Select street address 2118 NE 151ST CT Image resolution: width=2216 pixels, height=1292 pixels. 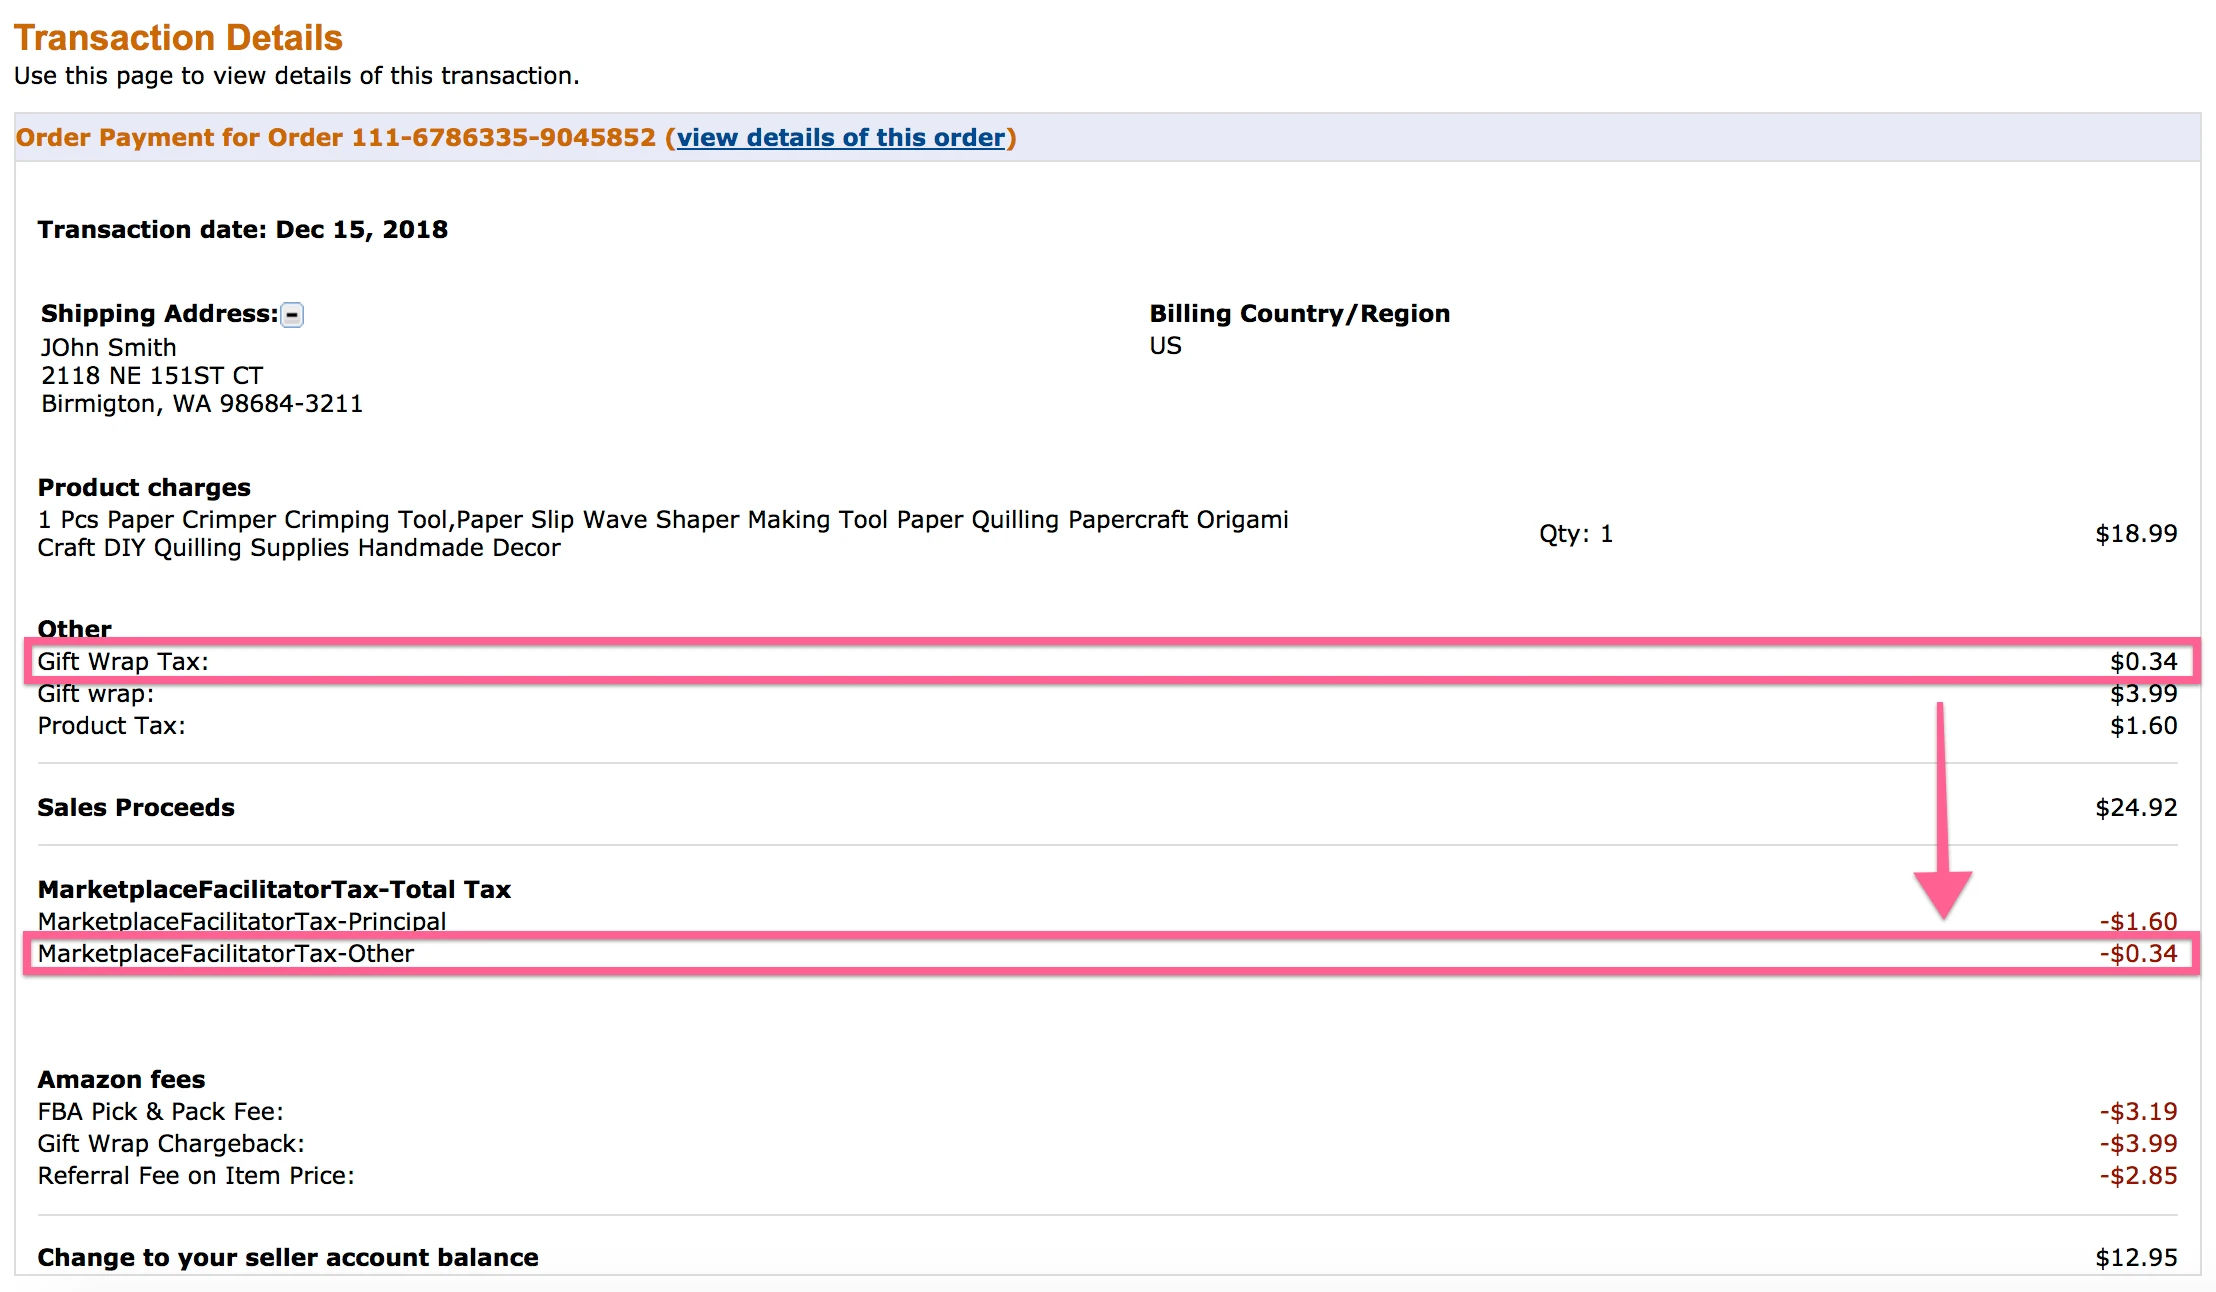(152, 376)
